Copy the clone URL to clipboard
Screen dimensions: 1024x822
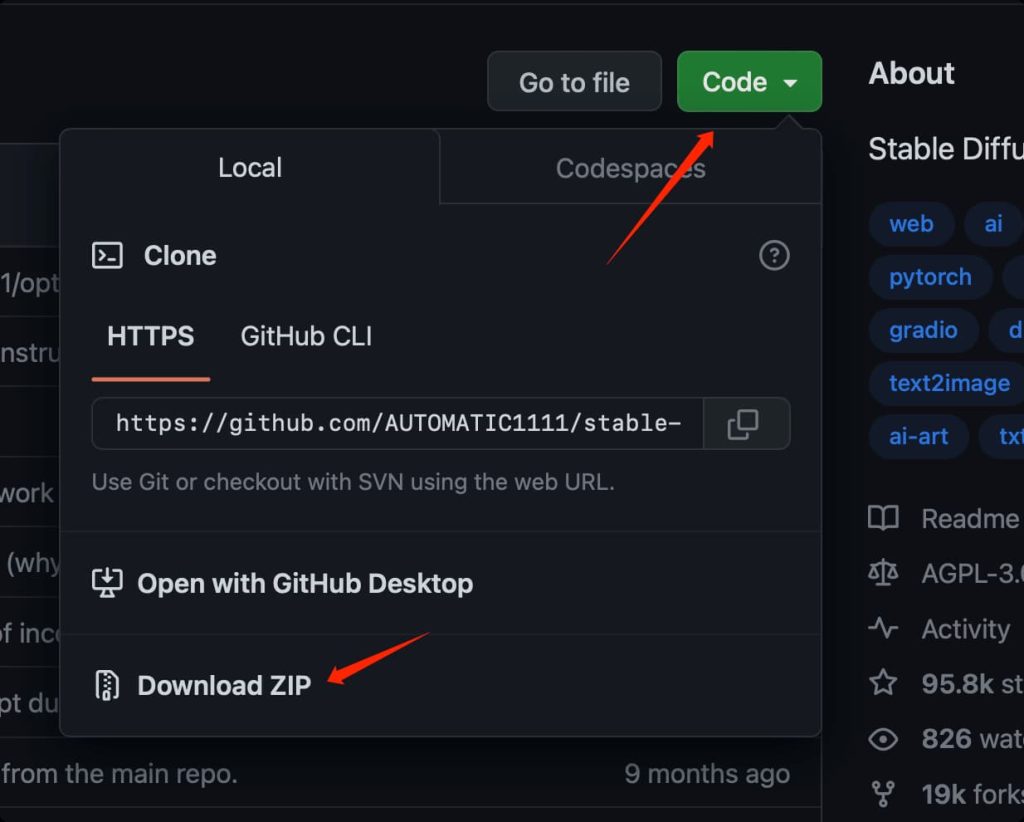(x=745, y=424)
